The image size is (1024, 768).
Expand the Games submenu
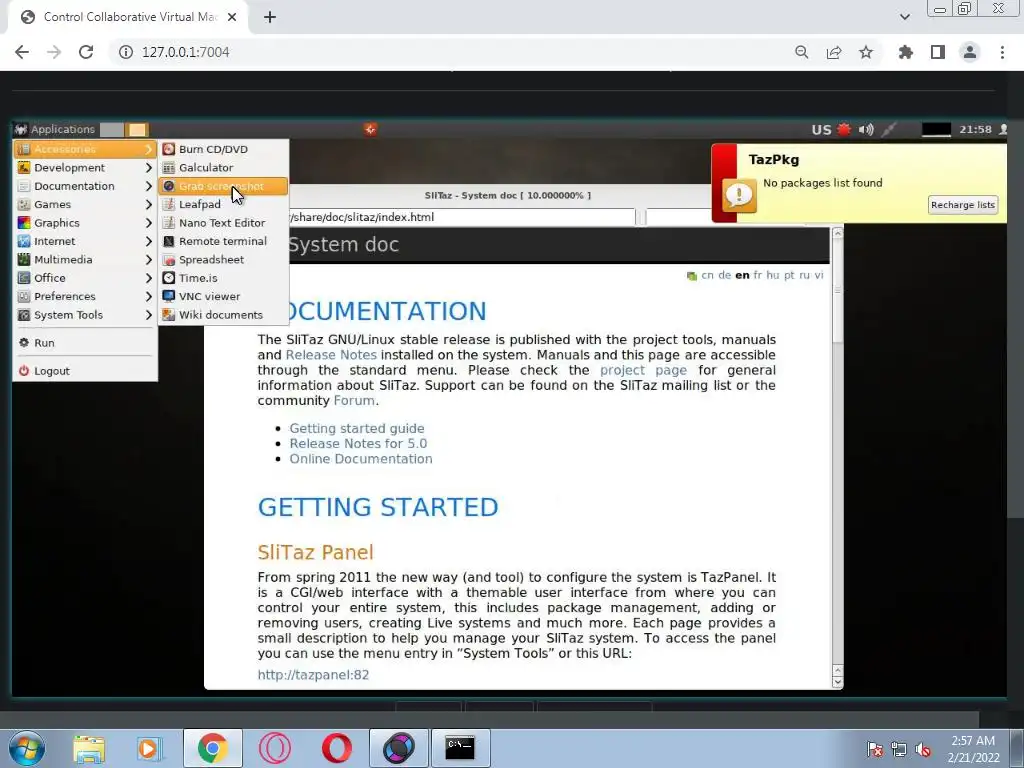[85, 204]
